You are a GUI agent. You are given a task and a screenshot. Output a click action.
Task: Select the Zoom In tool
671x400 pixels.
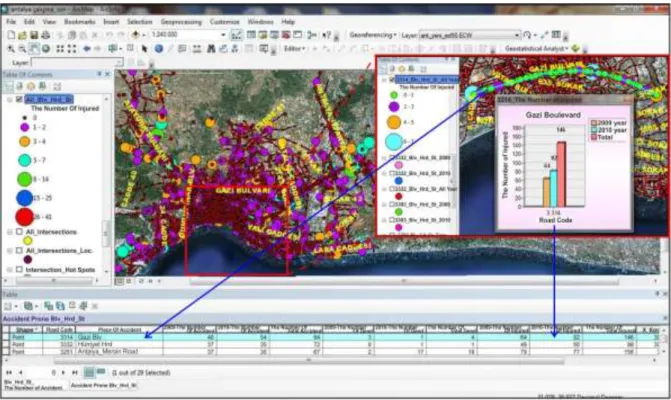click(11, 49)
